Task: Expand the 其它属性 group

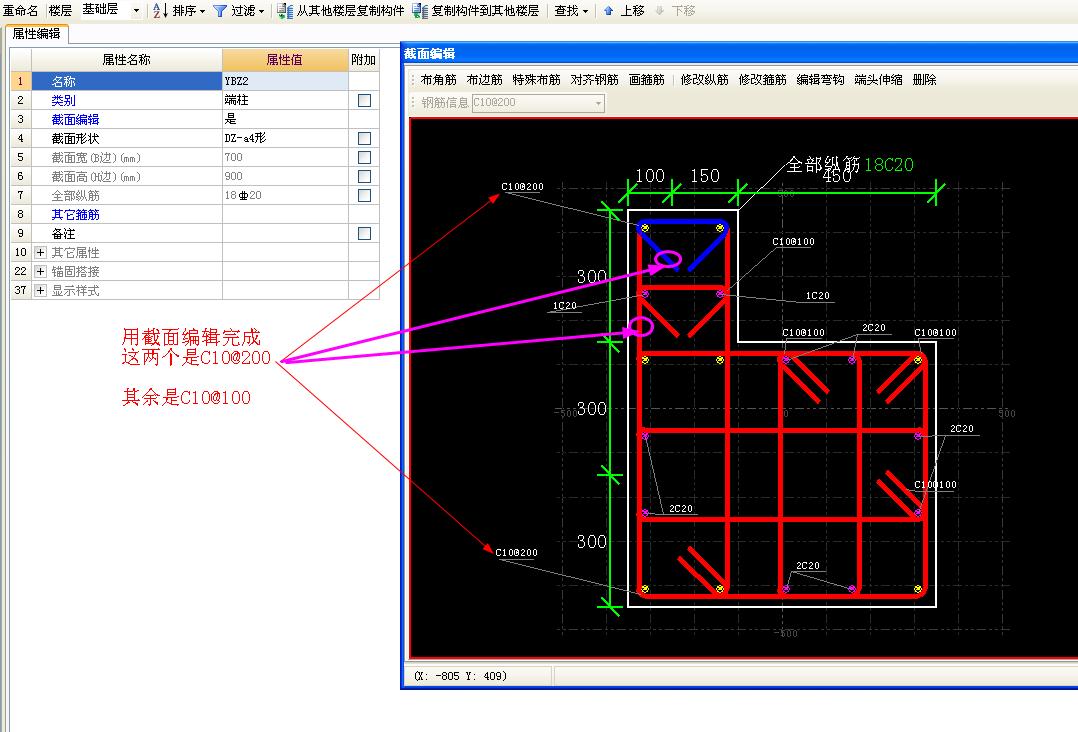Action: [x=41, y=252]
